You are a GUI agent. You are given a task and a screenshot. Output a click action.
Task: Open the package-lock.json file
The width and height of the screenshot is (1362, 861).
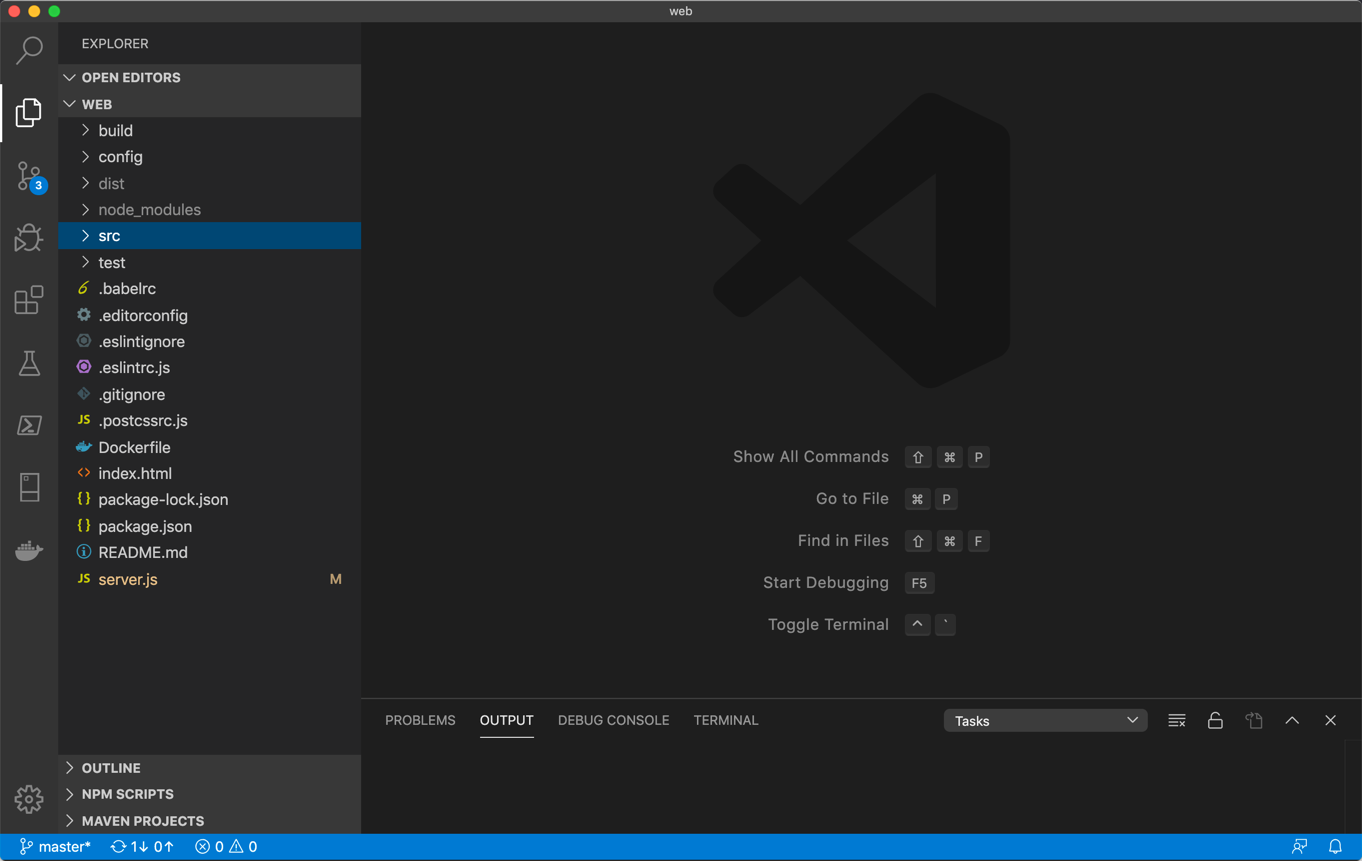click(x=209, y=499)
